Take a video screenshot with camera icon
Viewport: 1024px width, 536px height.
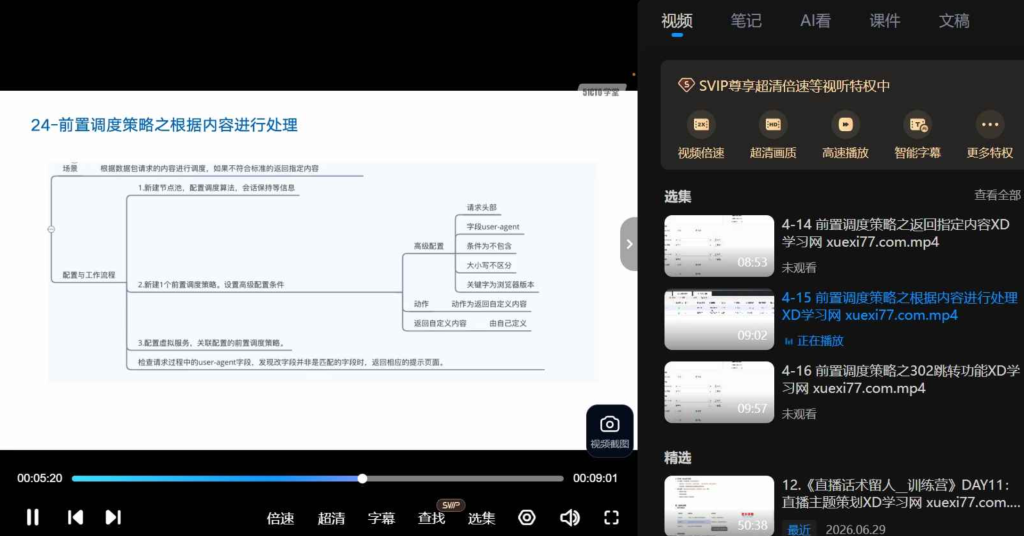pos(609,430)
